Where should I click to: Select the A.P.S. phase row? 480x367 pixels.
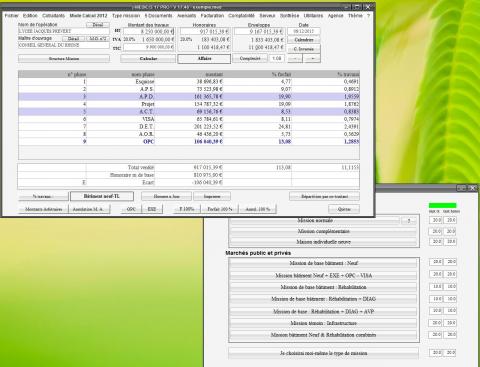(189, 89)
